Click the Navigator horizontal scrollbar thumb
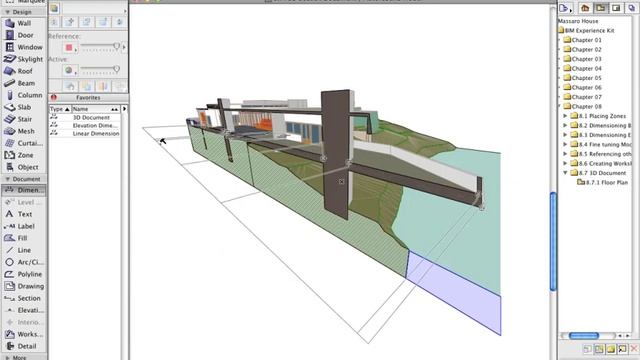This screenshot has width=640, height=360. coord(584,336)
